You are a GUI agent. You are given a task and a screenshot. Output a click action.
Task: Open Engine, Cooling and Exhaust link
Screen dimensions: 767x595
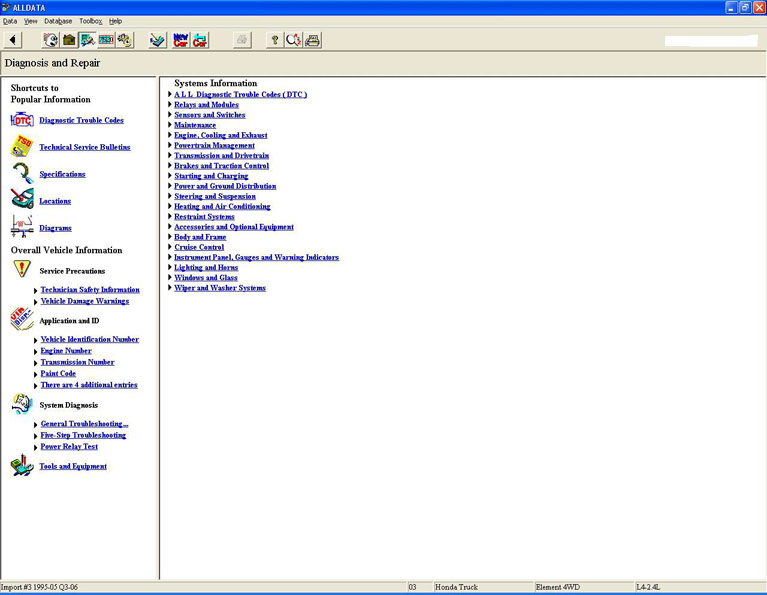[x=220, y=135]
